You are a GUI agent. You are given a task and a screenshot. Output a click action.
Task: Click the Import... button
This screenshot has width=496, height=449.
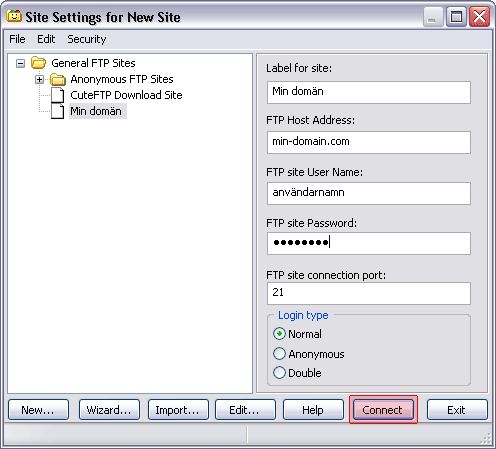(178, 410)
